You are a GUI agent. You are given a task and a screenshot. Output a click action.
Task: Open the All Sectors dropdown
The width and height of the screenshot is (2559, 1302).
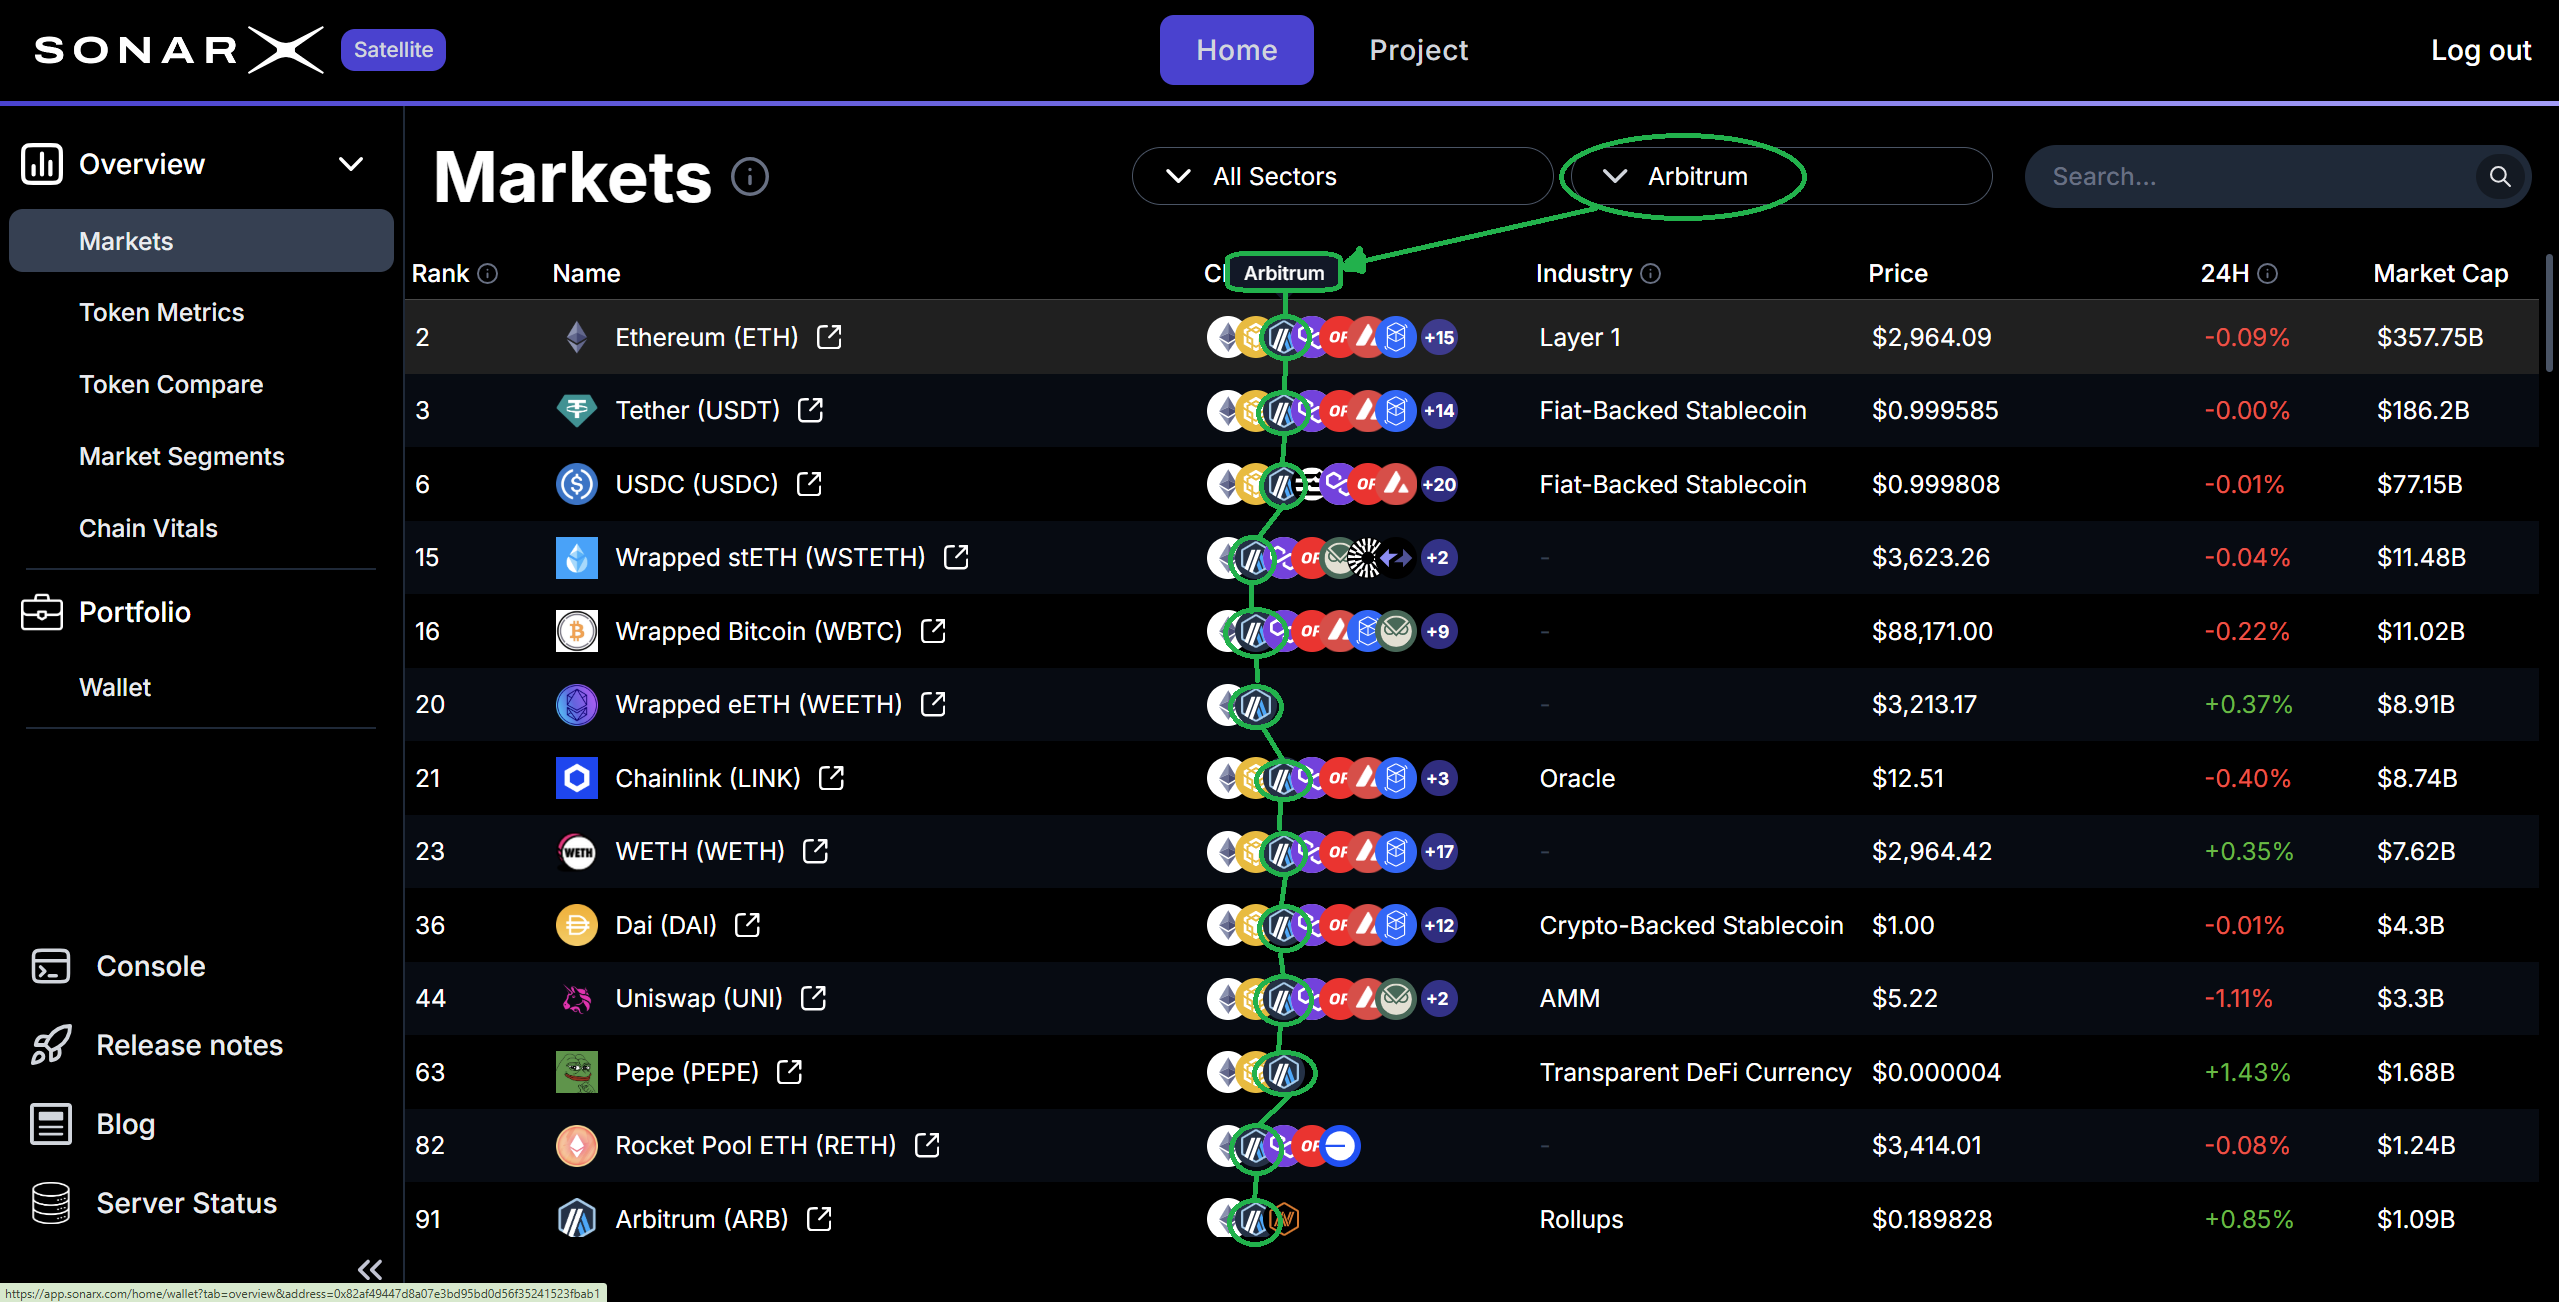(1342, 176)
